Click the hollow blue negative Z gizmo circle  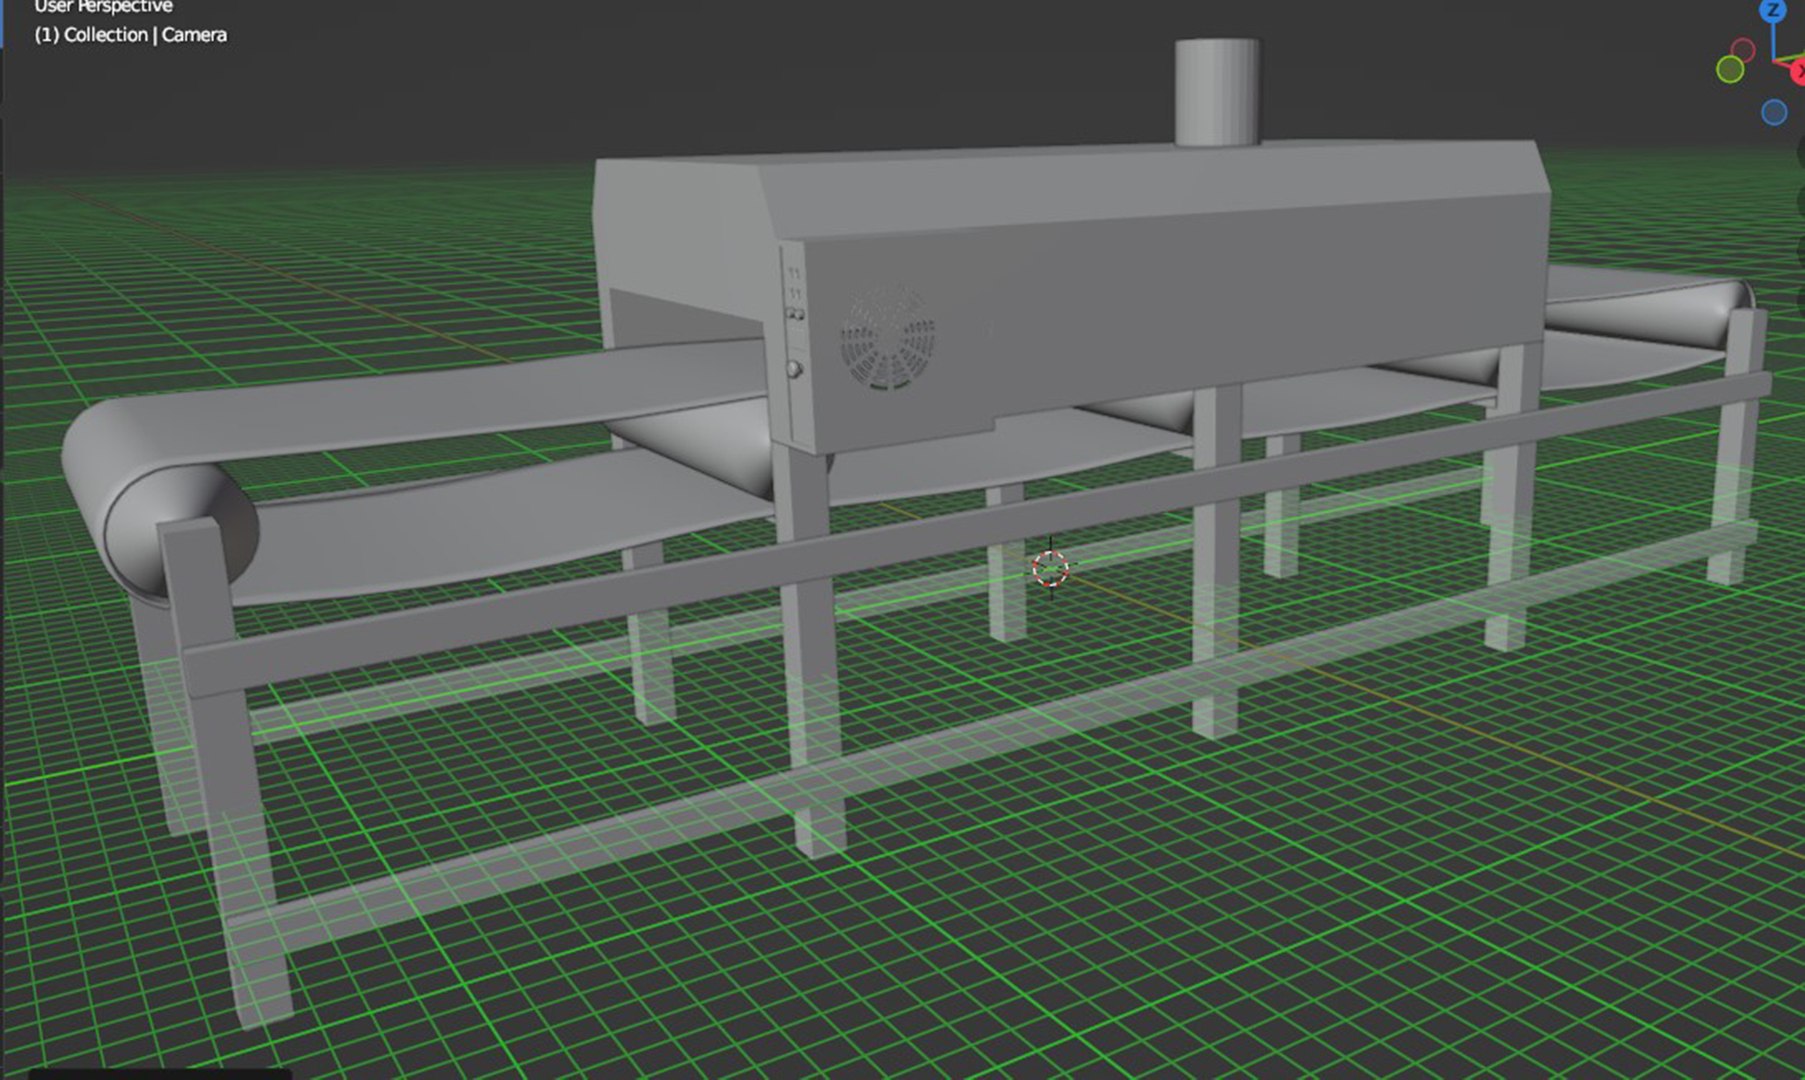[1774, 112]
